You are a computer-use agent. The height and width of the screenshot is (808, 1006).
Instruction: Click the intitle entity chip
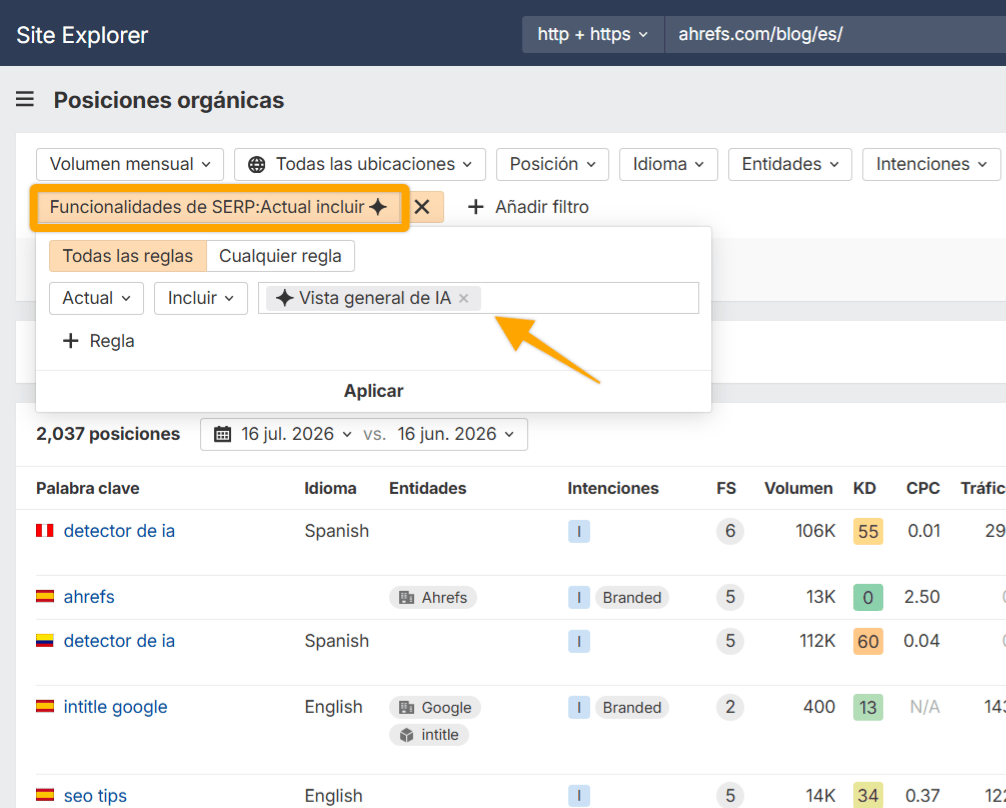pos(429,735)
